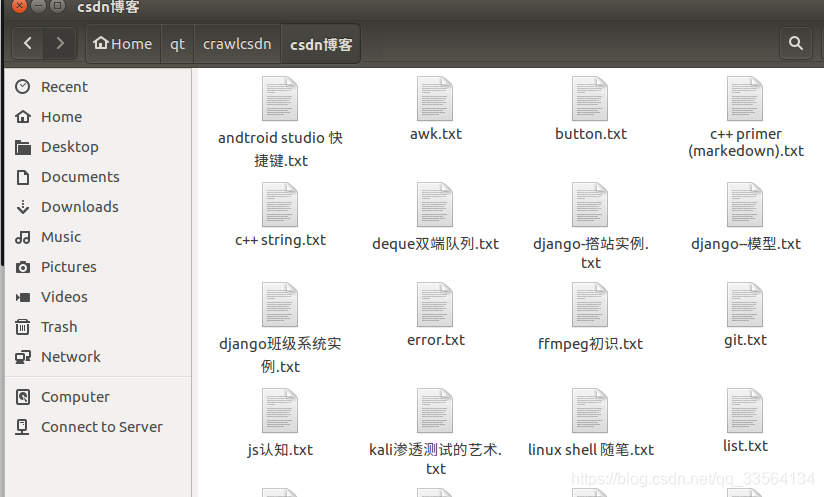Go forward with the right arrow button
Image resolution: width=824 pixels, height=497 pixels.
(60, 43)
